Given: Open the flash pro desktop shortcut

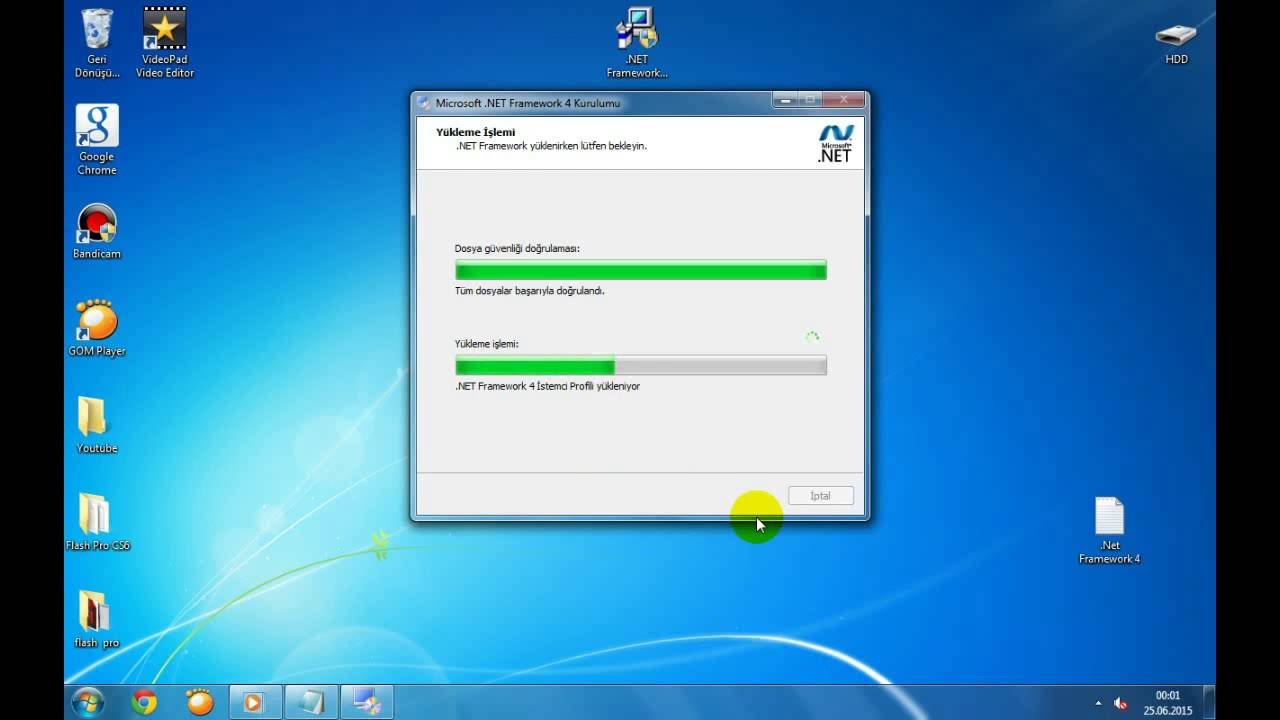Looking at the screenshot, I should (x=97, y=619).
